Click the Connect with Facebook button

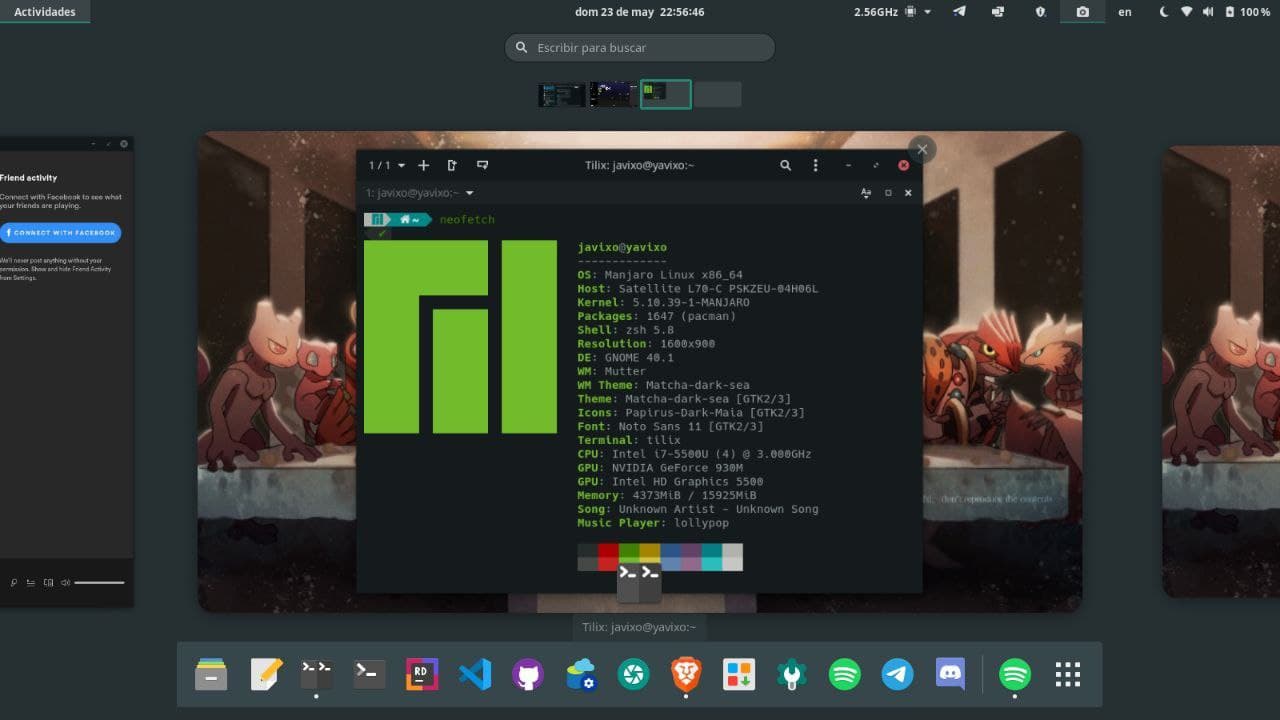pyautogui.click(x=60, y=232)
